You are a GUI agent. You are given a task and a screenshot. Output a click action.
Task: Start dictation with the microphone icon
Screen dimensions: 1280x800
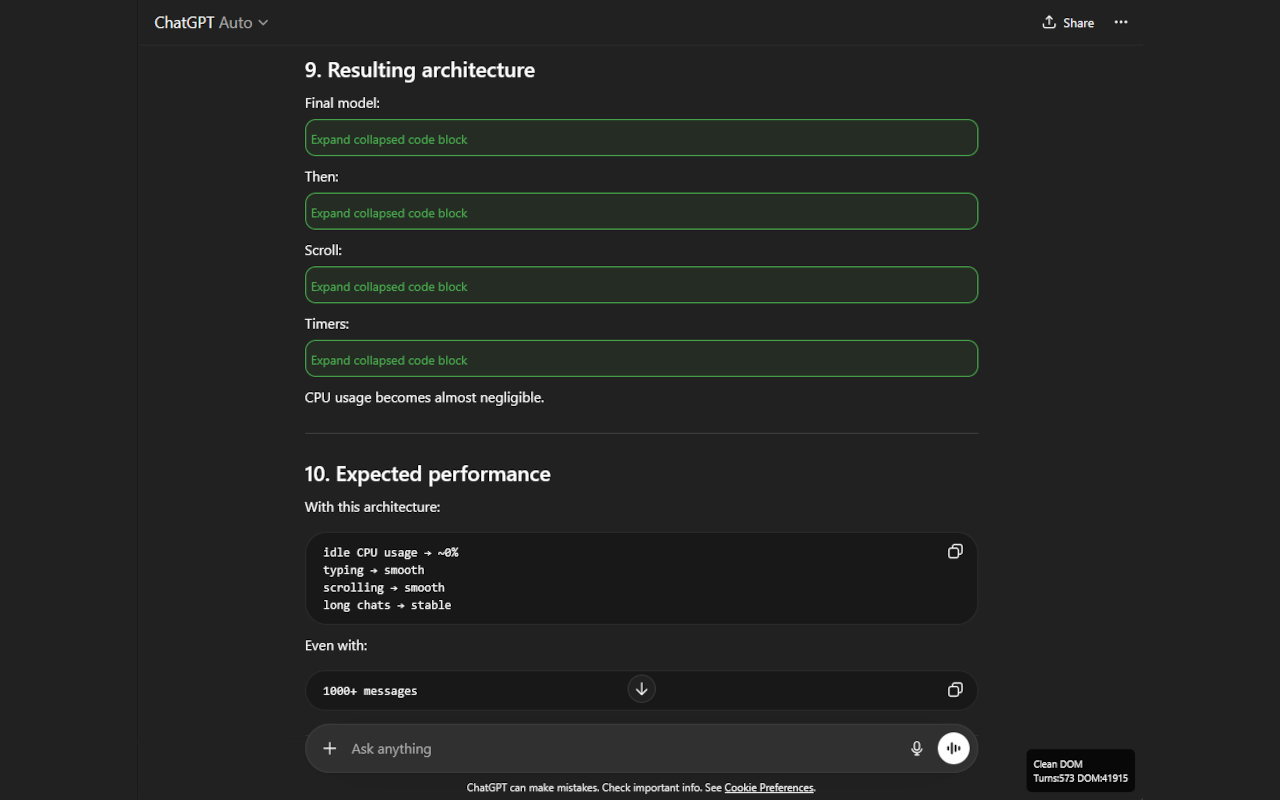coord(916,748)
